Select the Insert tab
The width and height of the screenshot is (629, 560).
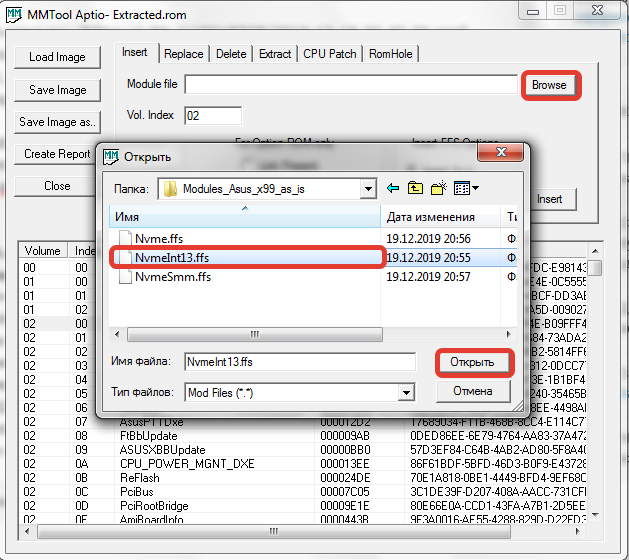point(134,52)
